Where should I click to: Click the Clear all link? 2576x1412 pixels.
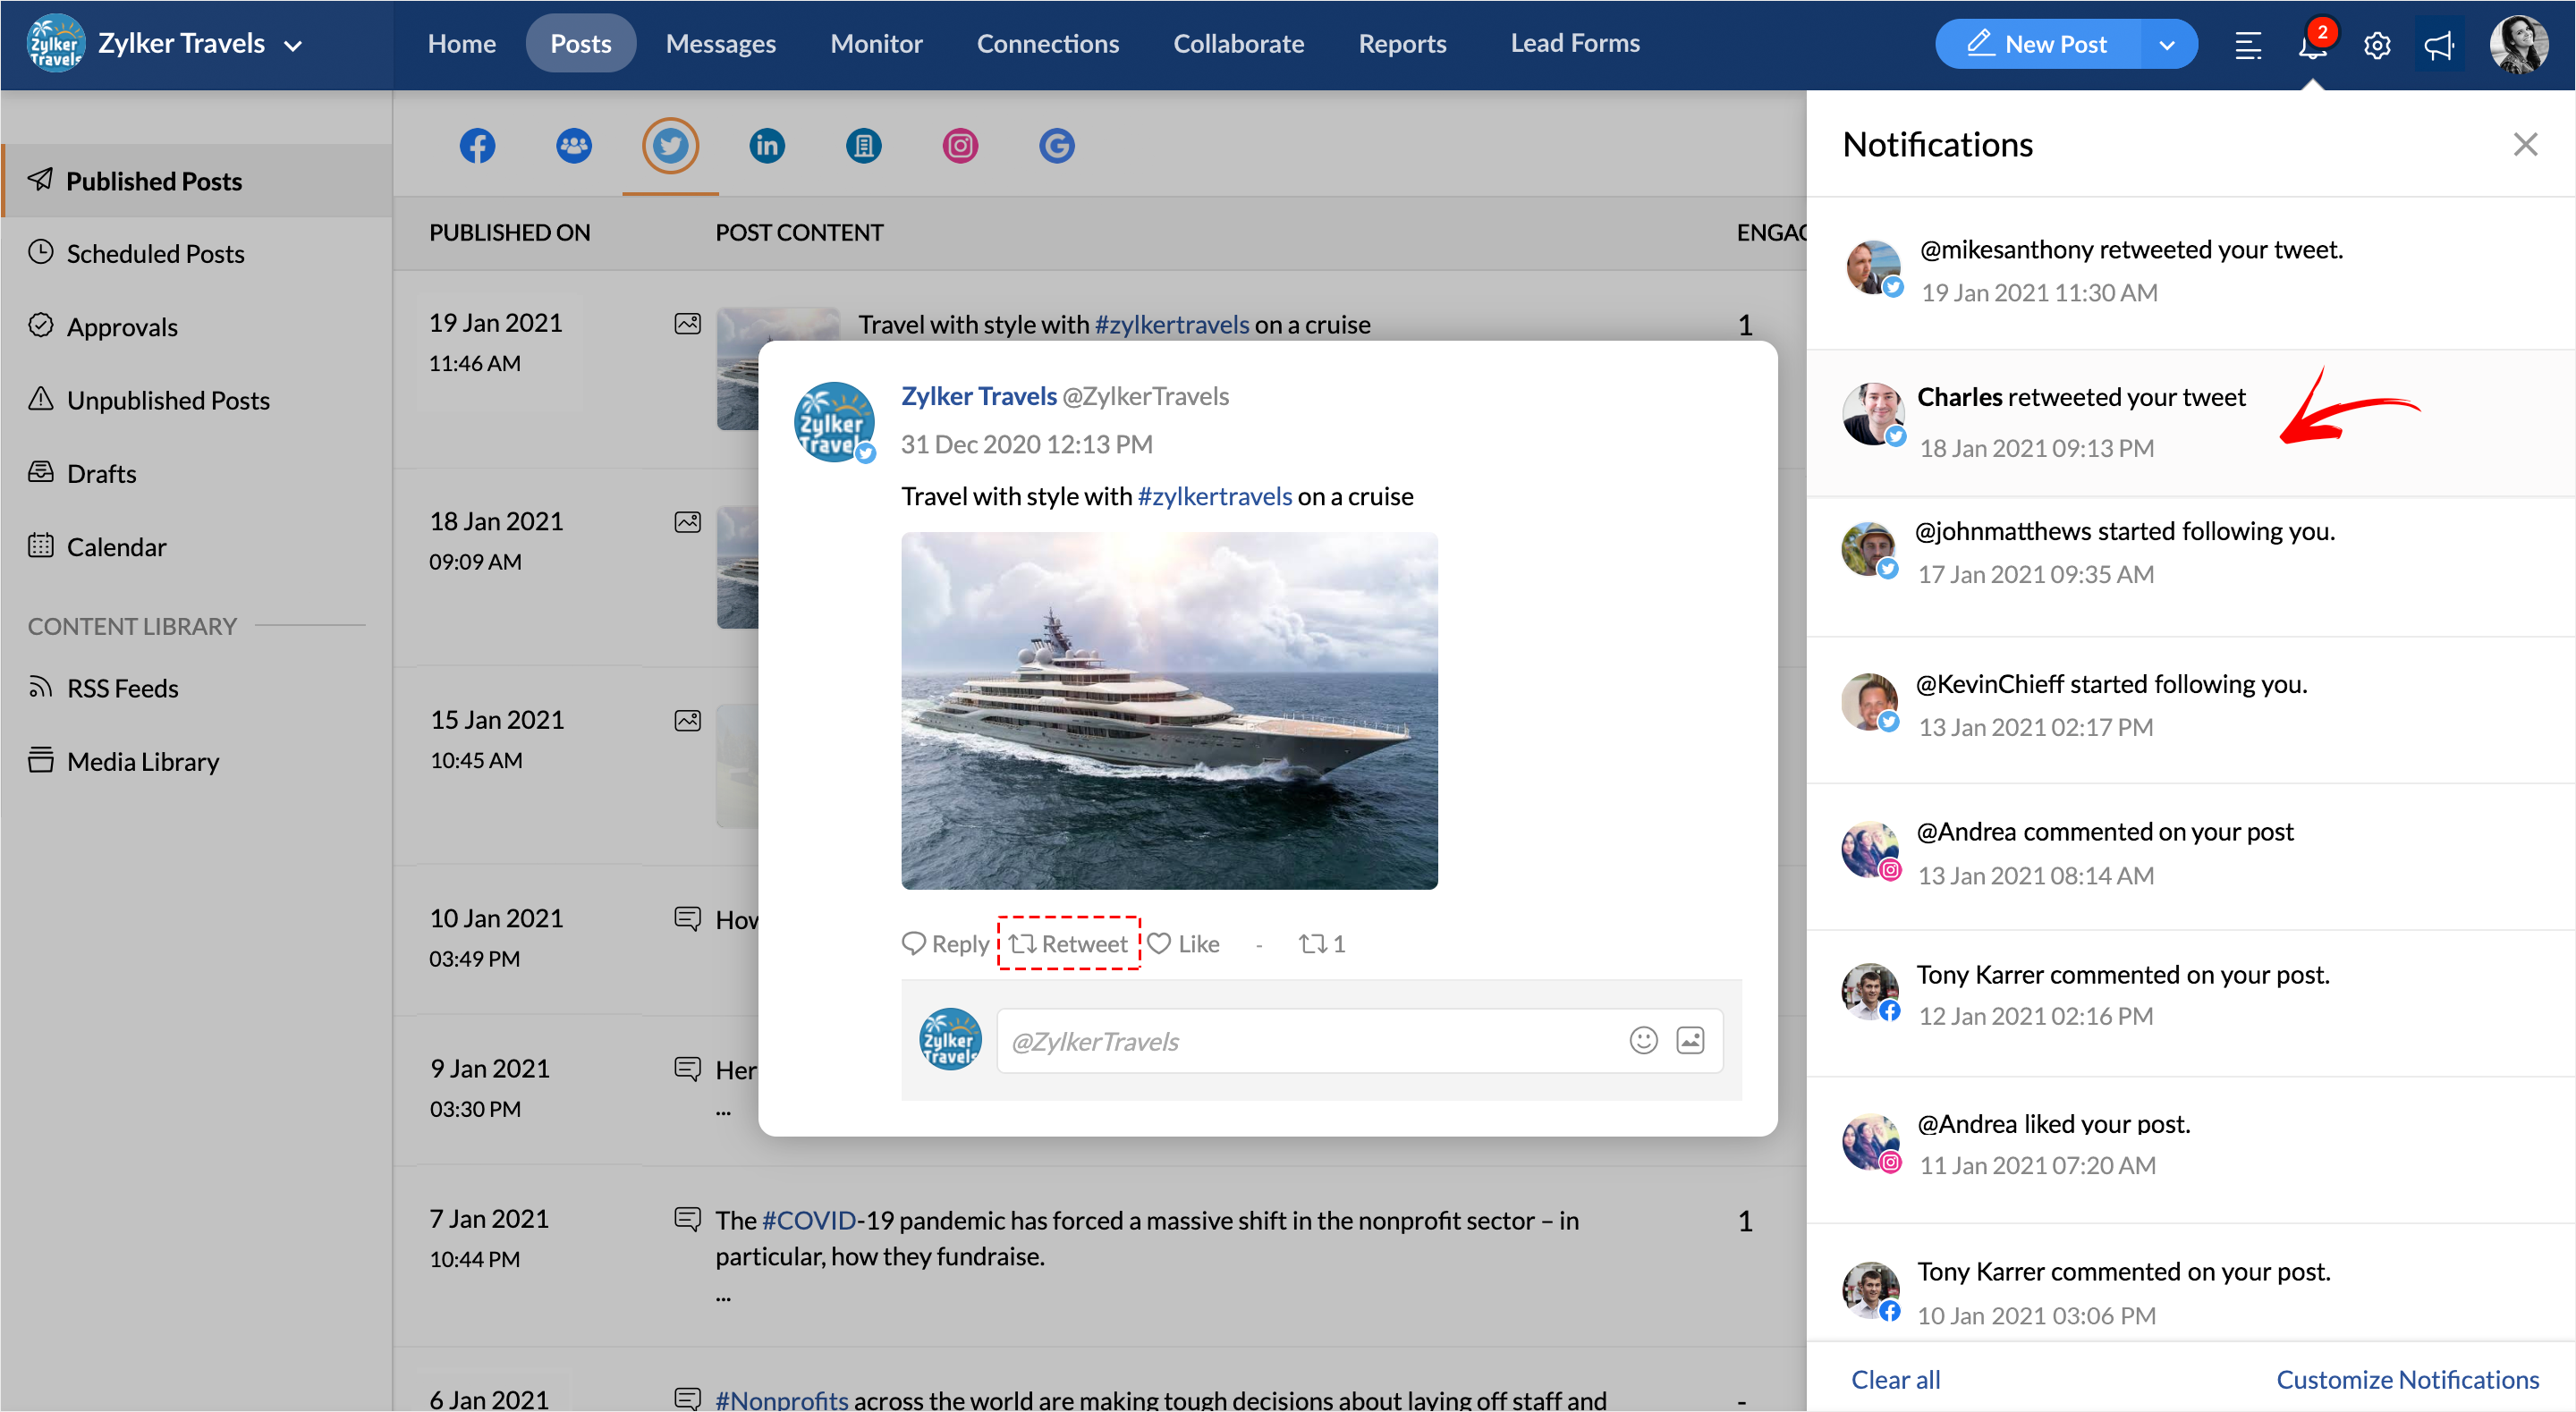pos(1895,1379)
